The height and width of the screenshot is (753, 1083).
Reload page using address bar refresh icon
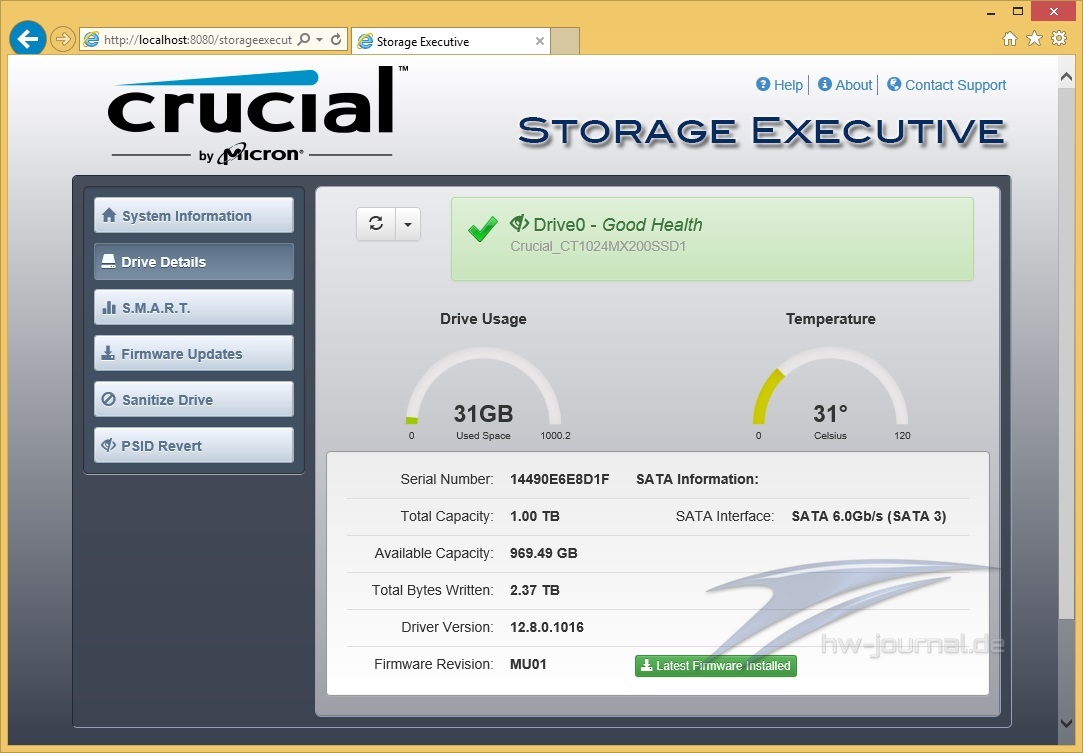(x=336, y=39)
